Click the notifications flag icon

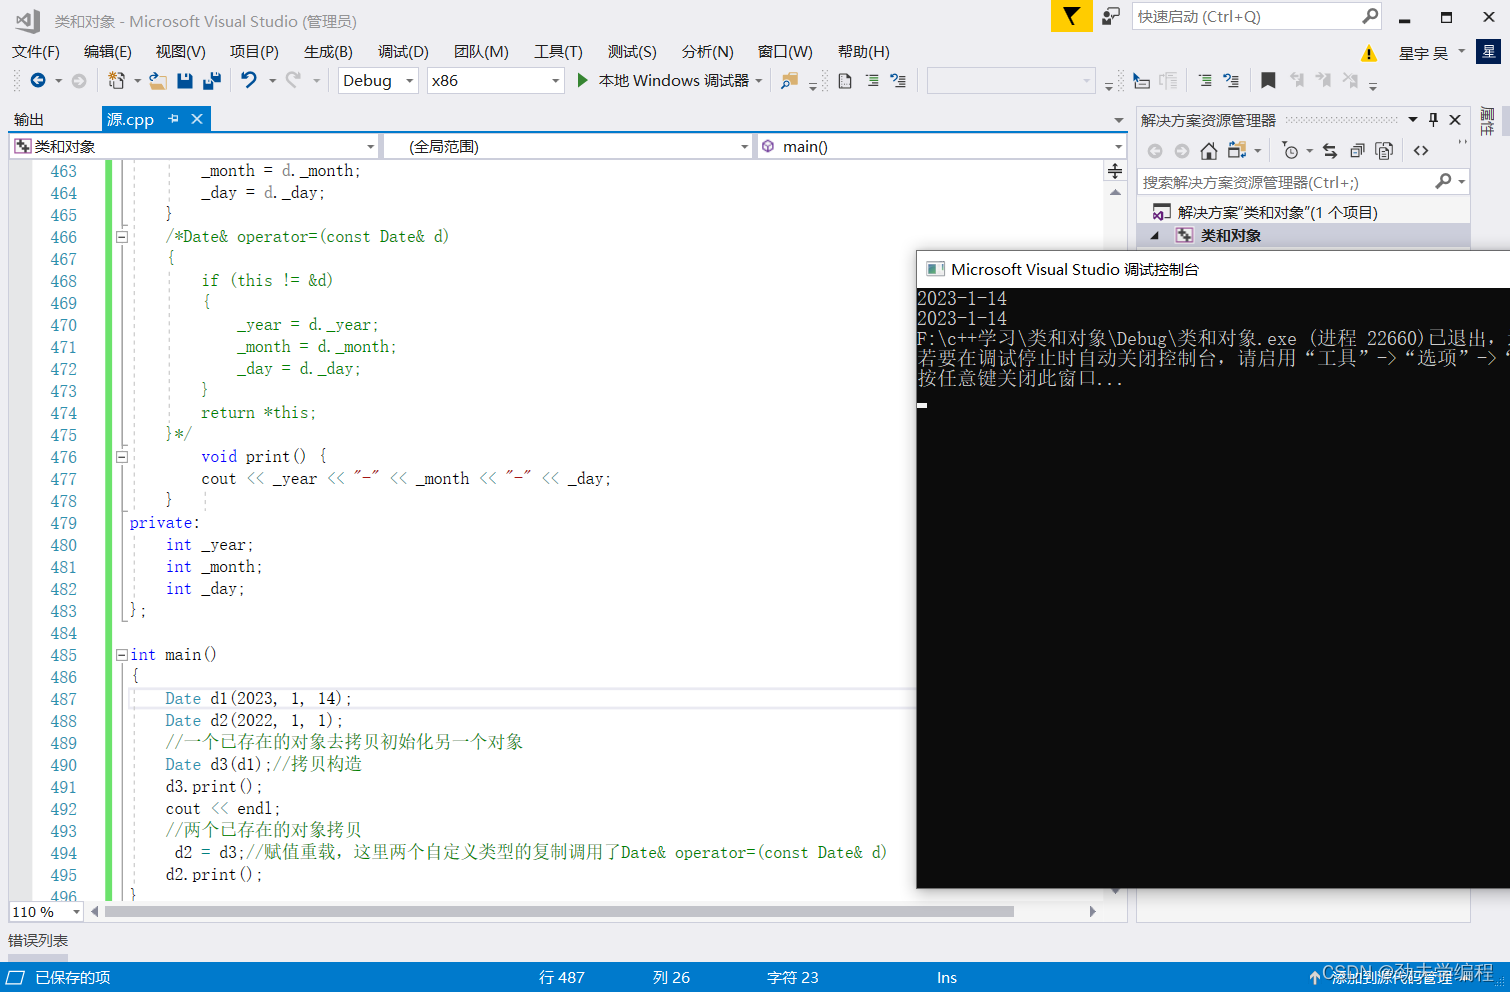pyautogui.click(x=1071, y=16)
